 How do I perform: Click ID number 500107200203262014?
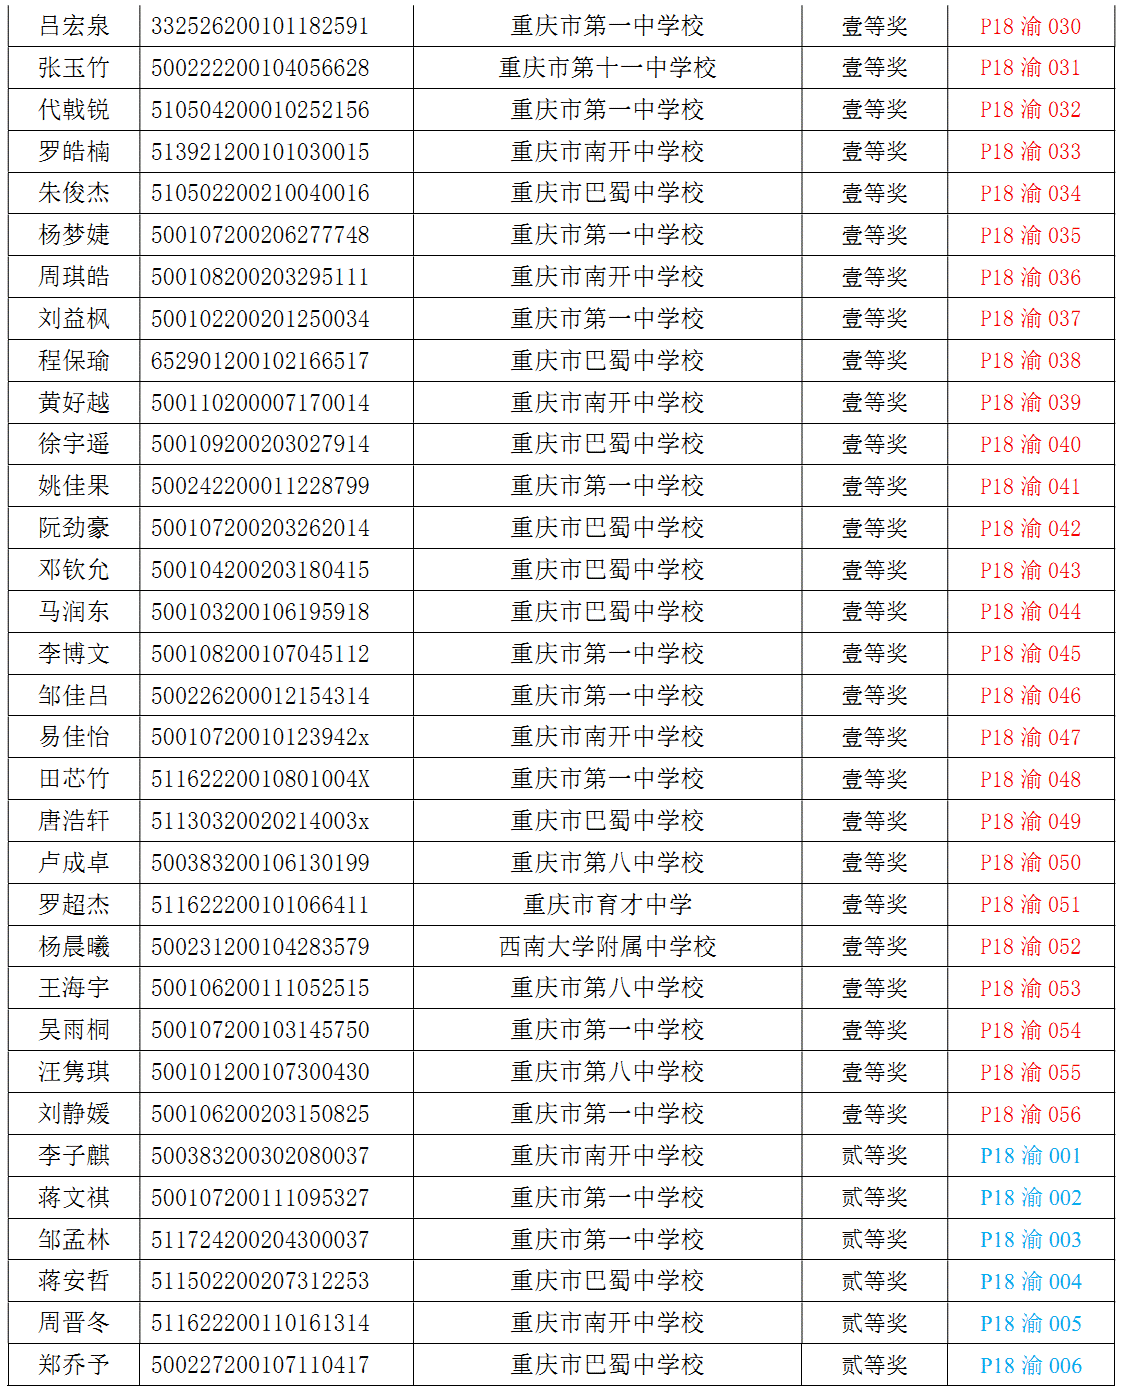click(x=260, y=528)
